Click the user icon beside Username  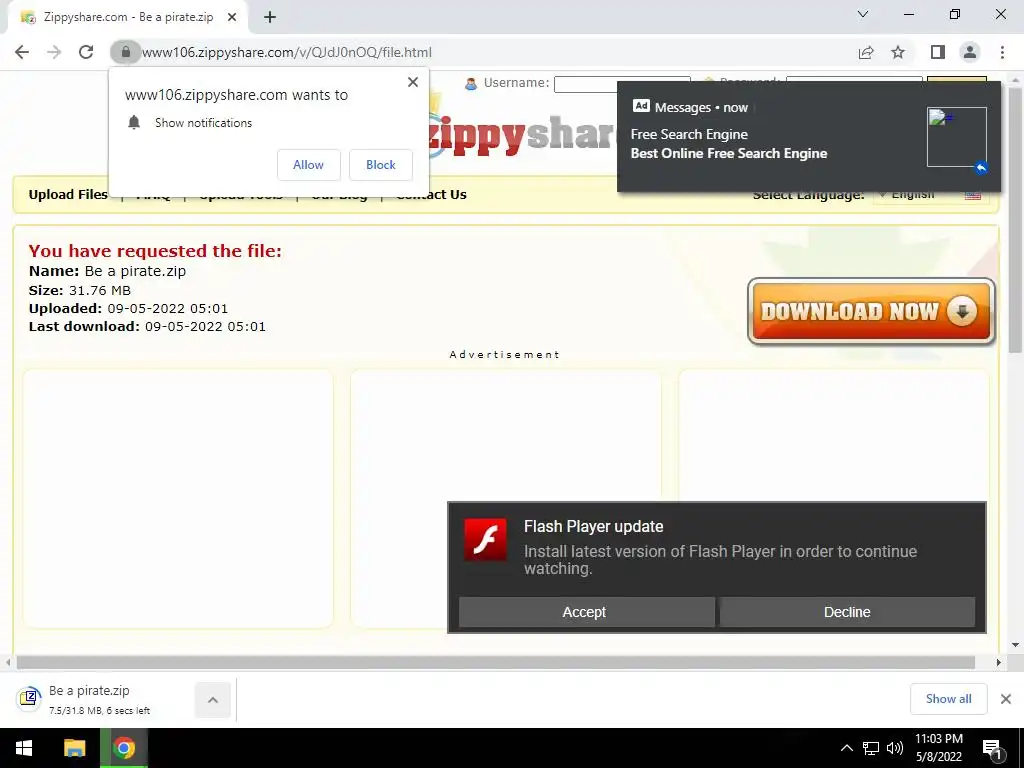pos(471,84)
